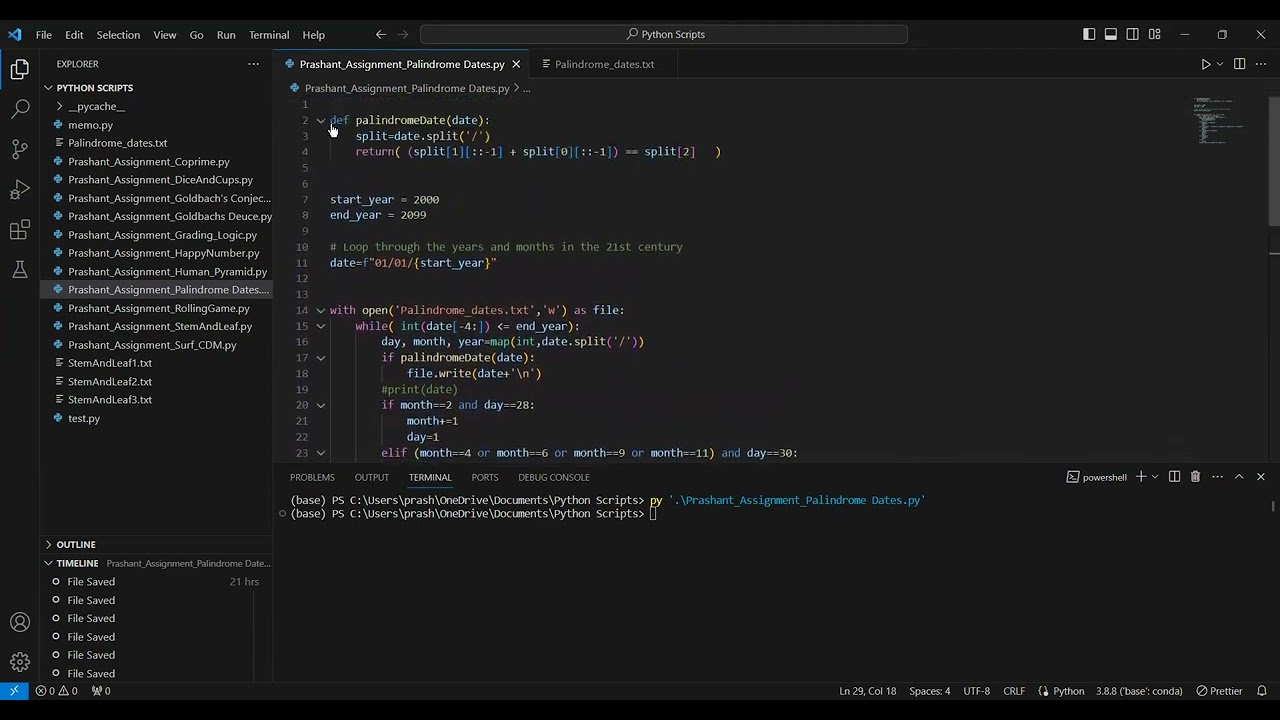This screenshot has height=720, width=1280.
Task: Fold the palindromeDate function at line 2
Action: point(321,120)
